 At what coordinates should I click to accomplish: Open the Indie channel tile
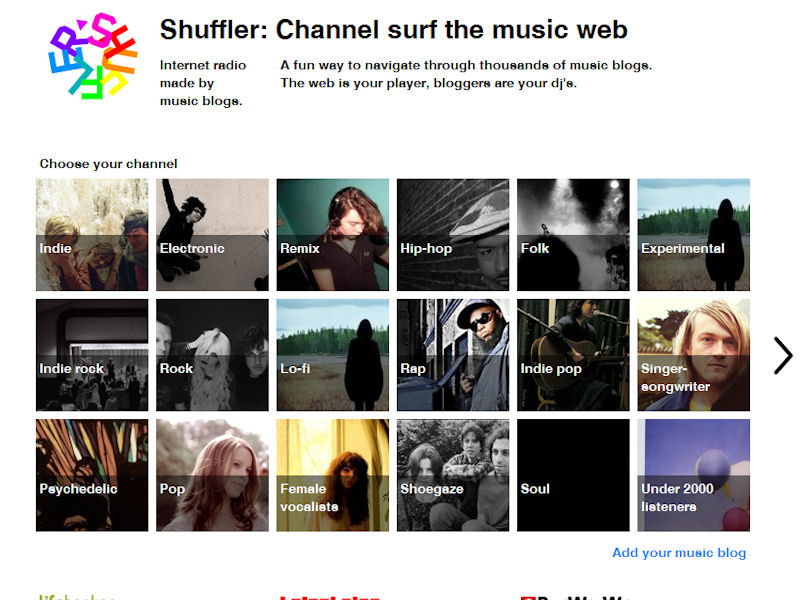[92, 235]
